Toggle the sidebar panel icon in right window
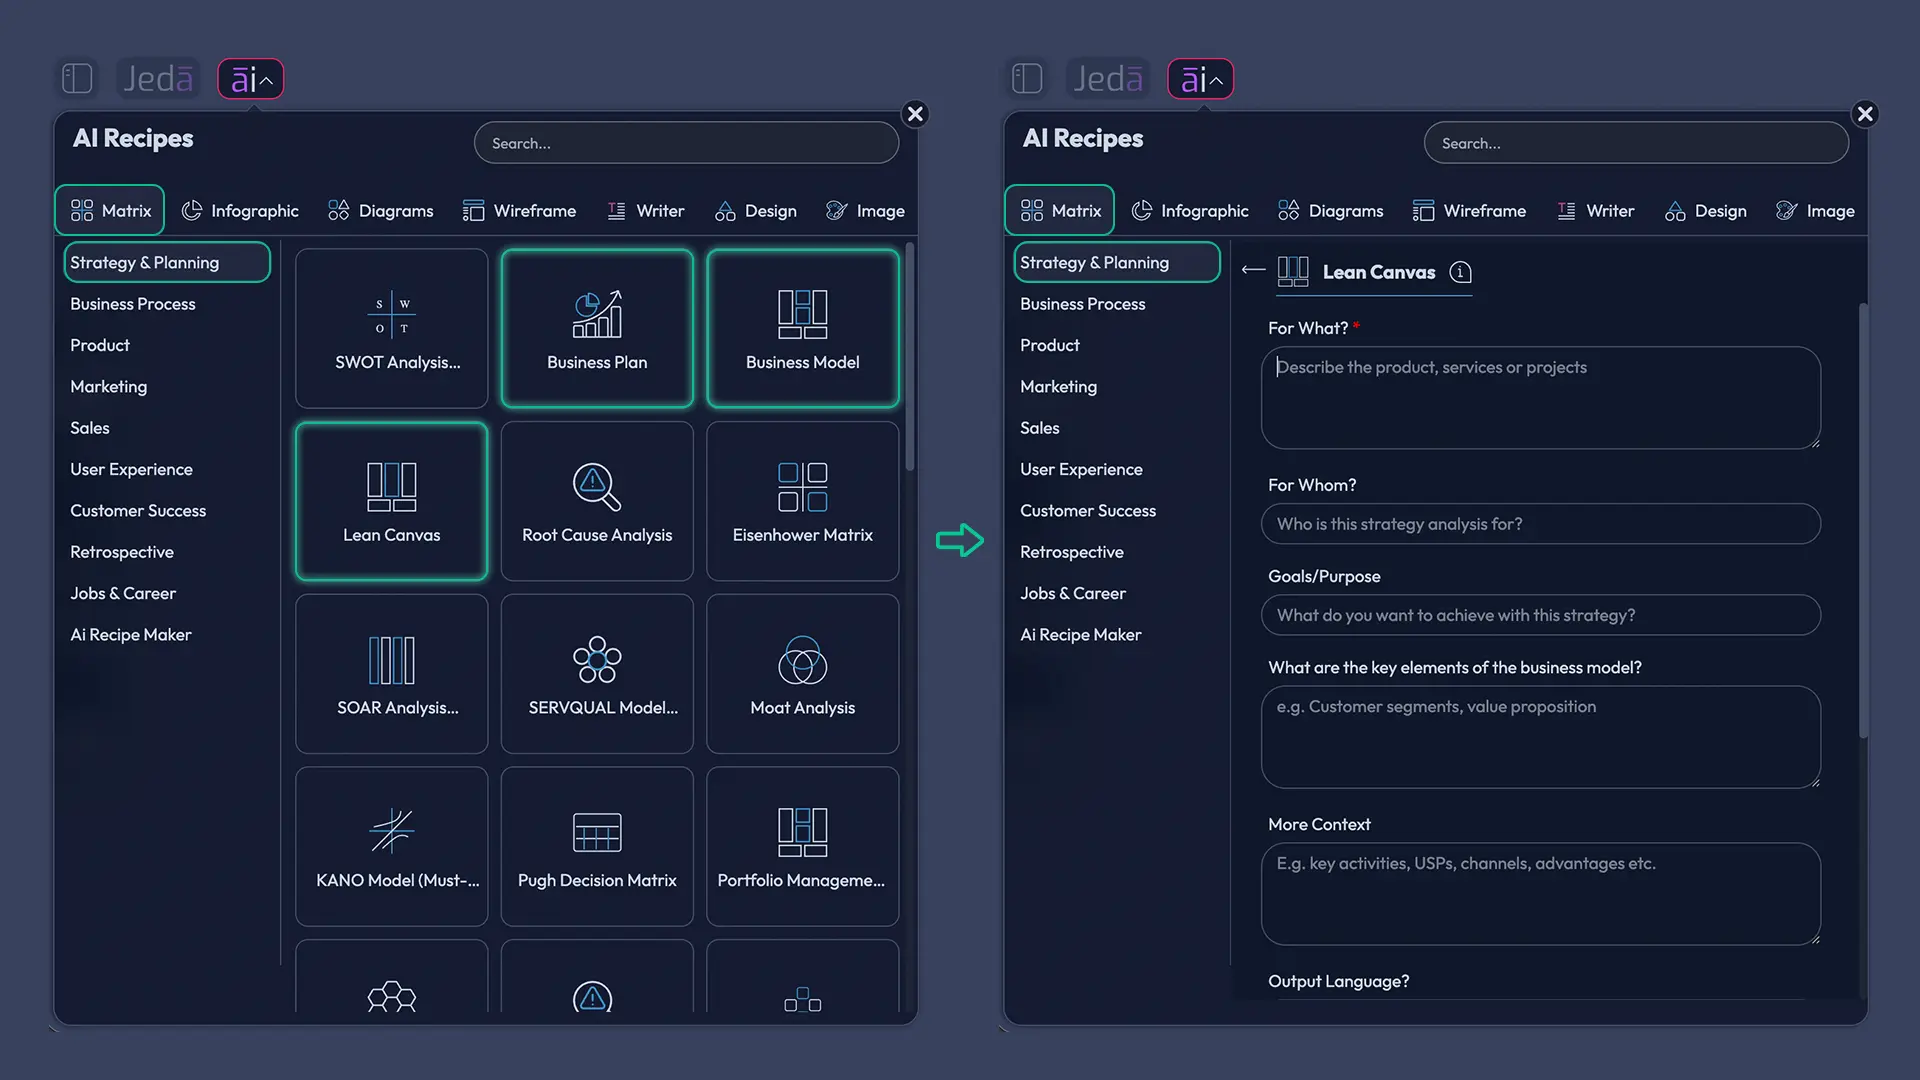Image resolution: width=1920 pixels, height=1080 pixels. [1027, 78]
